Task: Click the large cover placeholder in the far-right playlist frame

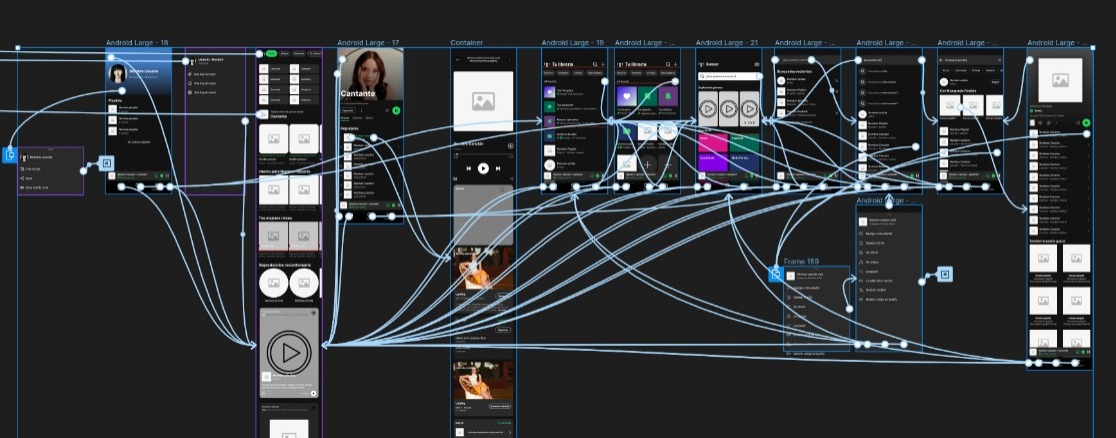Action: coord(1058,80)
